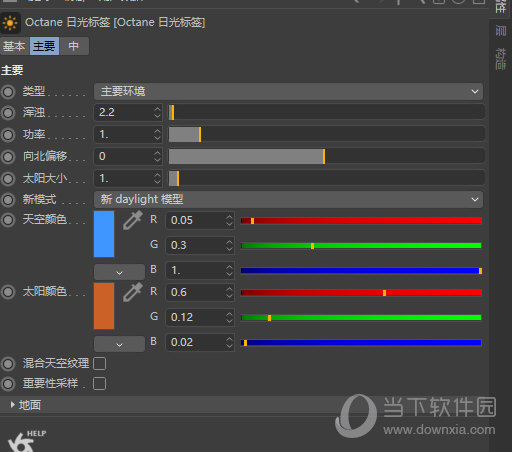The image size is (512, 452).
Task: Click the 功率 slider bar
Action: 327,135
